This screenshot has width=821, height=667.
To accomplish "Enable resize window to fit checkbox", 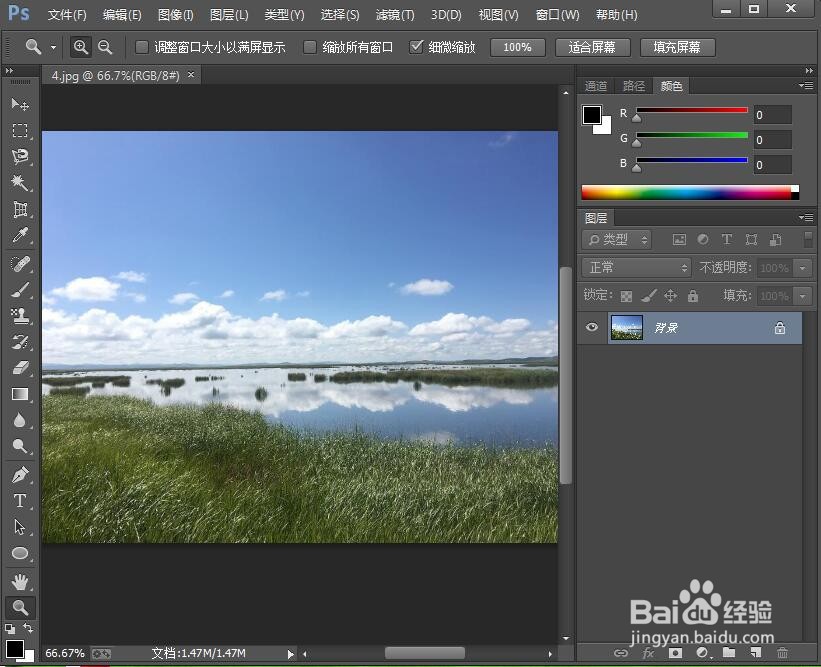I will pyautogui.click(x=141, y=47).
